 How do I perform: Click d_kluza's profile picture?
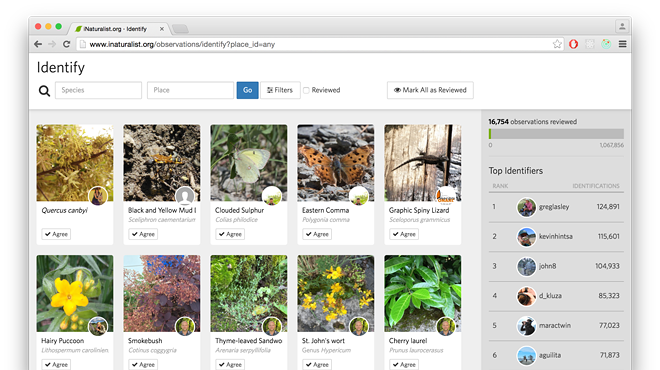pyautogui.click(x=526, y=296)
